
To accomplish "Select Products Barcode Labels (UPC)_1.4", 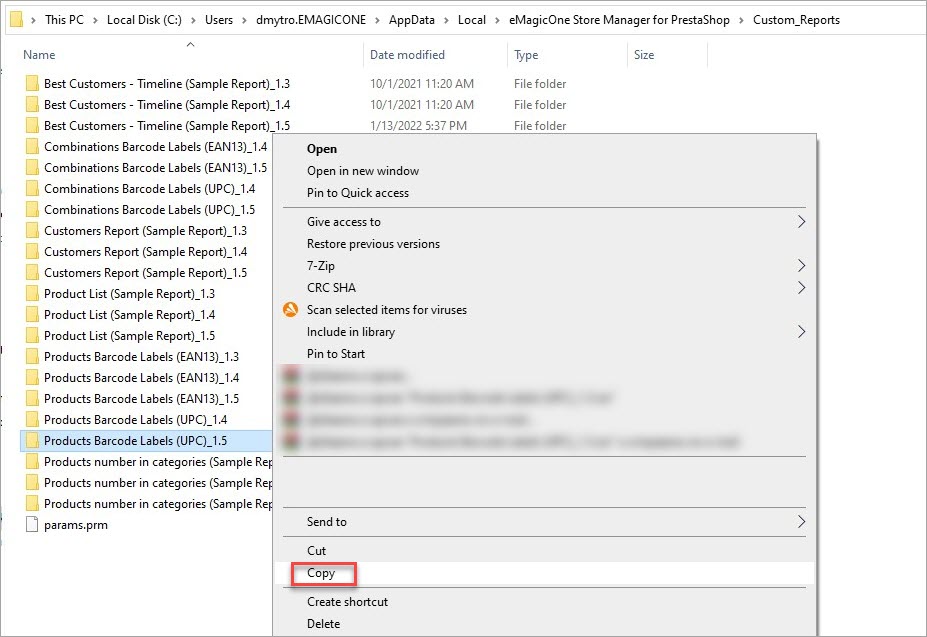I will [x=135, y=419].
